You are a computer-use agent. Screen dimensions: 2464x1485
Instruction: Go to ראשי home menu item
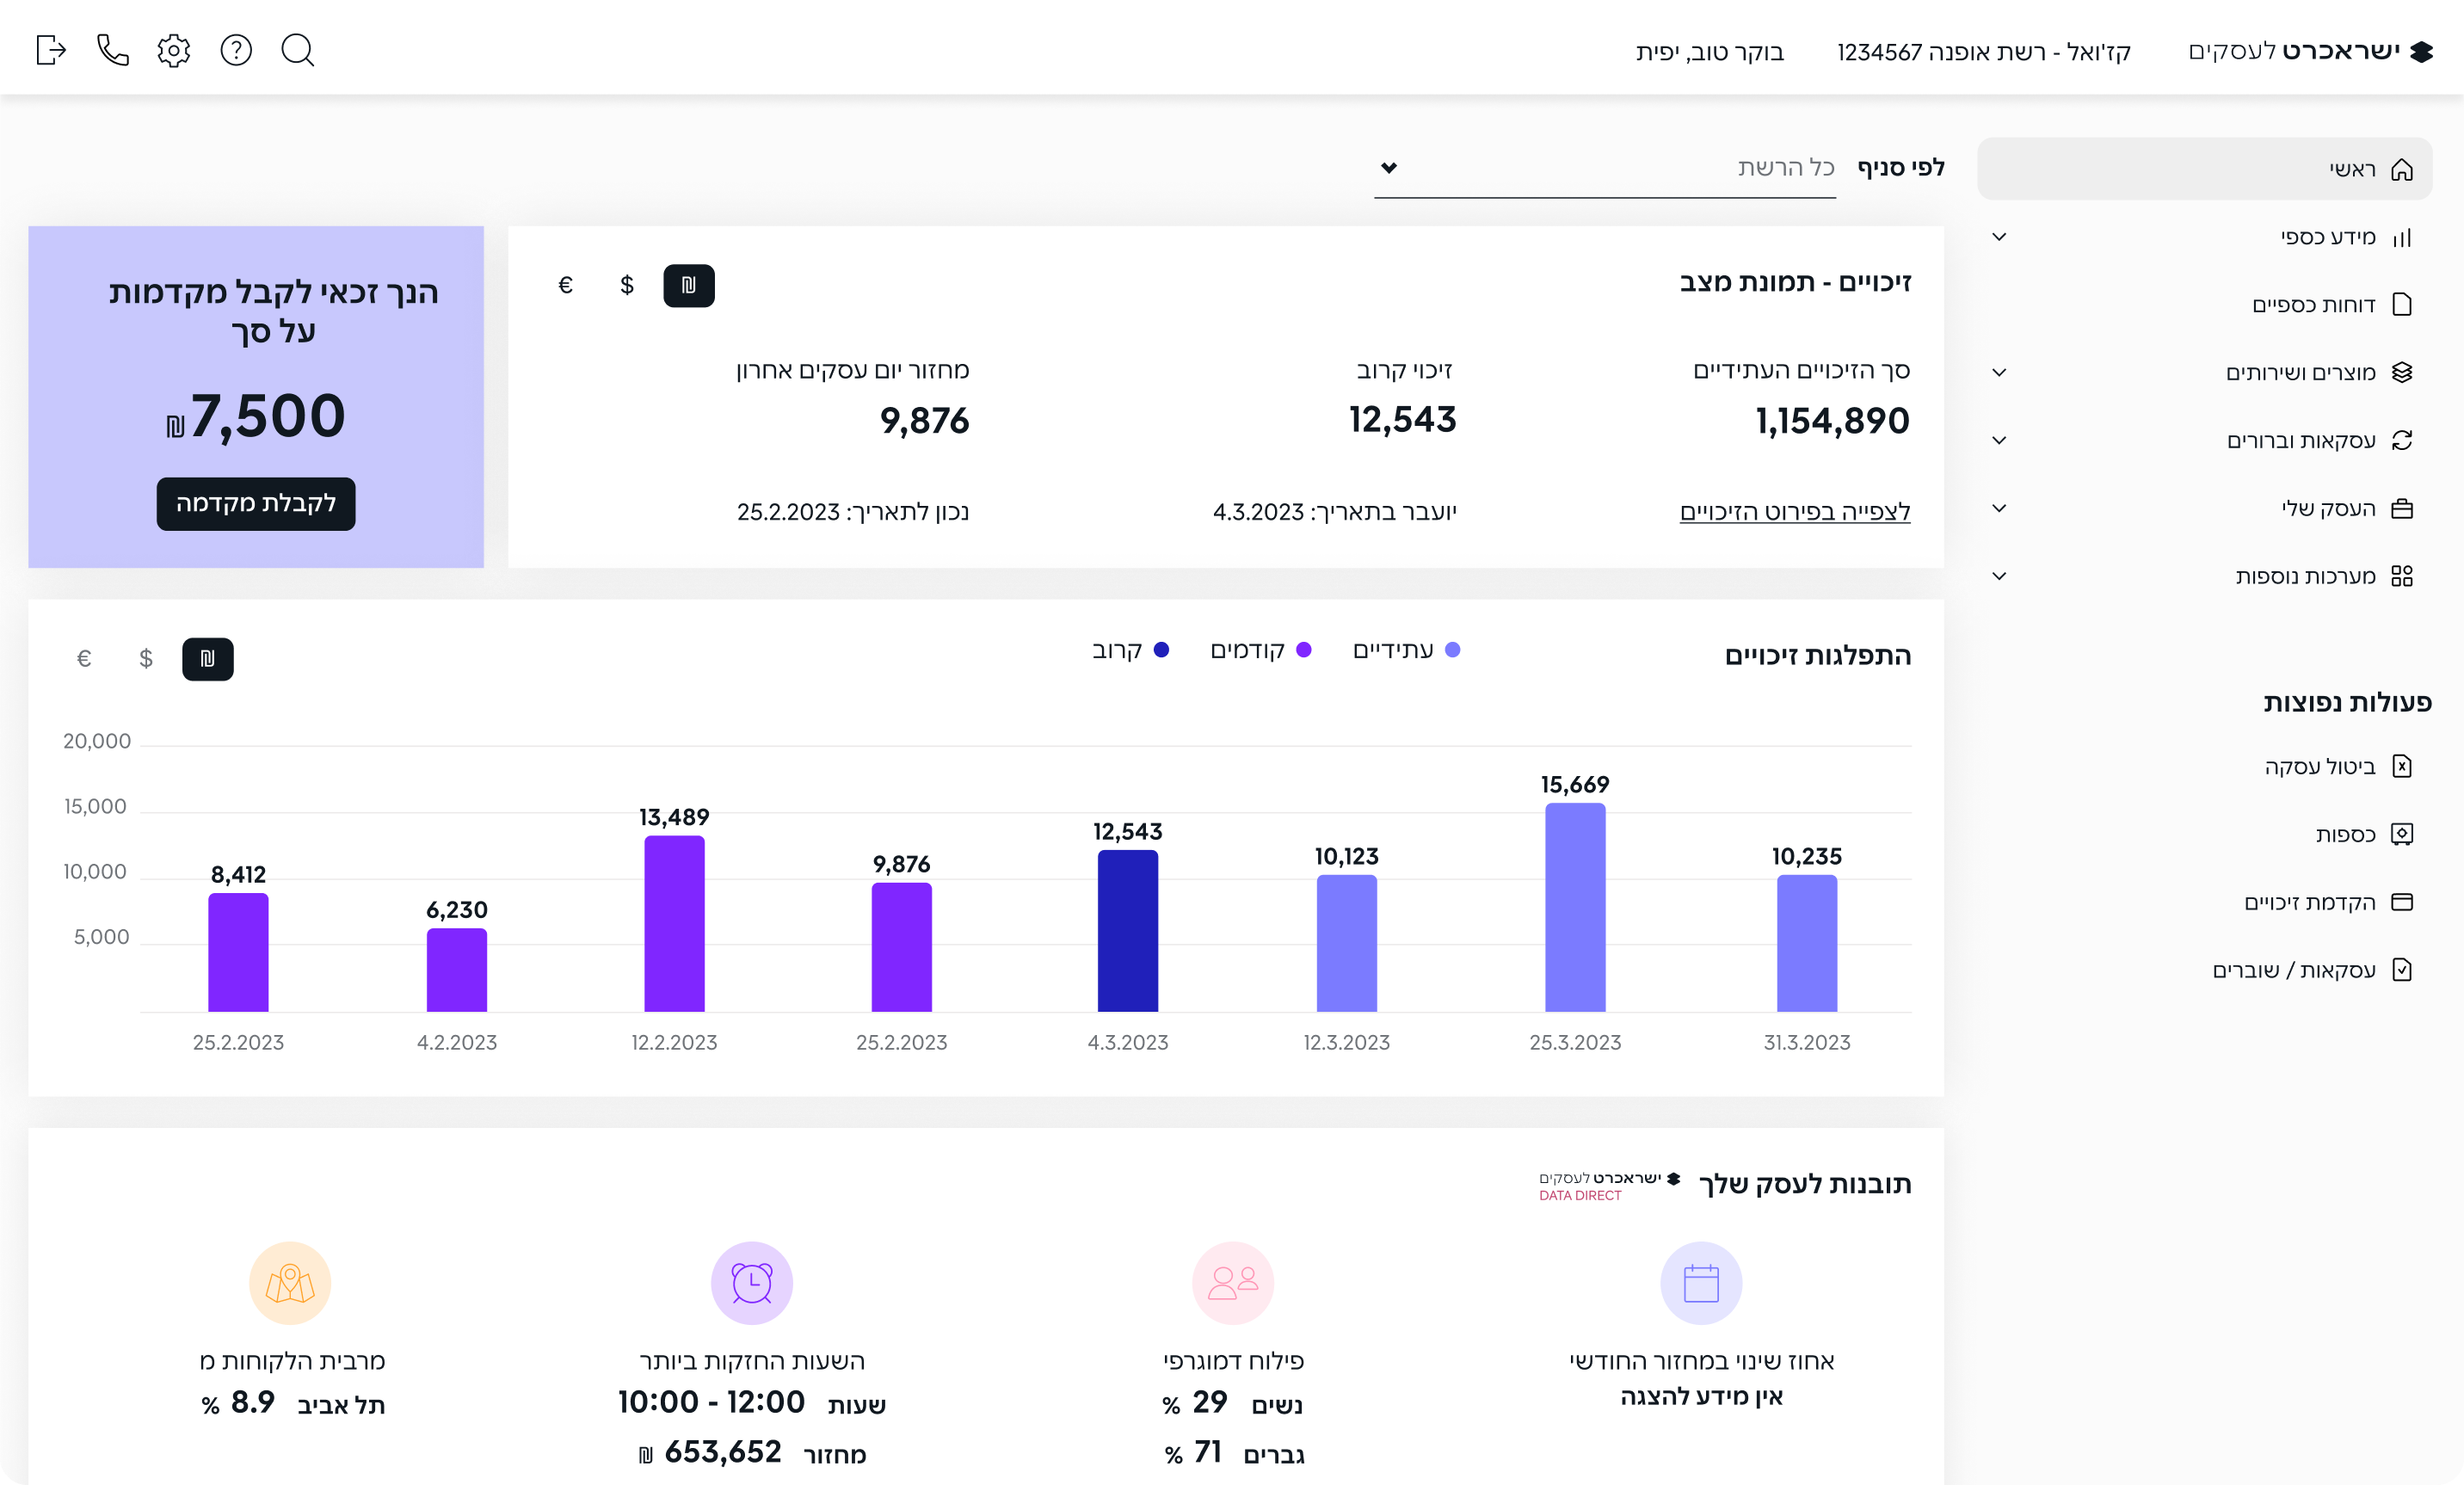point(2205,169)
